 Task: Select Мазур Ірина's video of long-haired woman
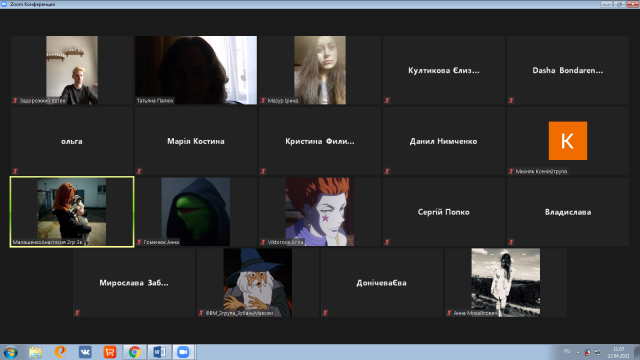pos(320,70)
